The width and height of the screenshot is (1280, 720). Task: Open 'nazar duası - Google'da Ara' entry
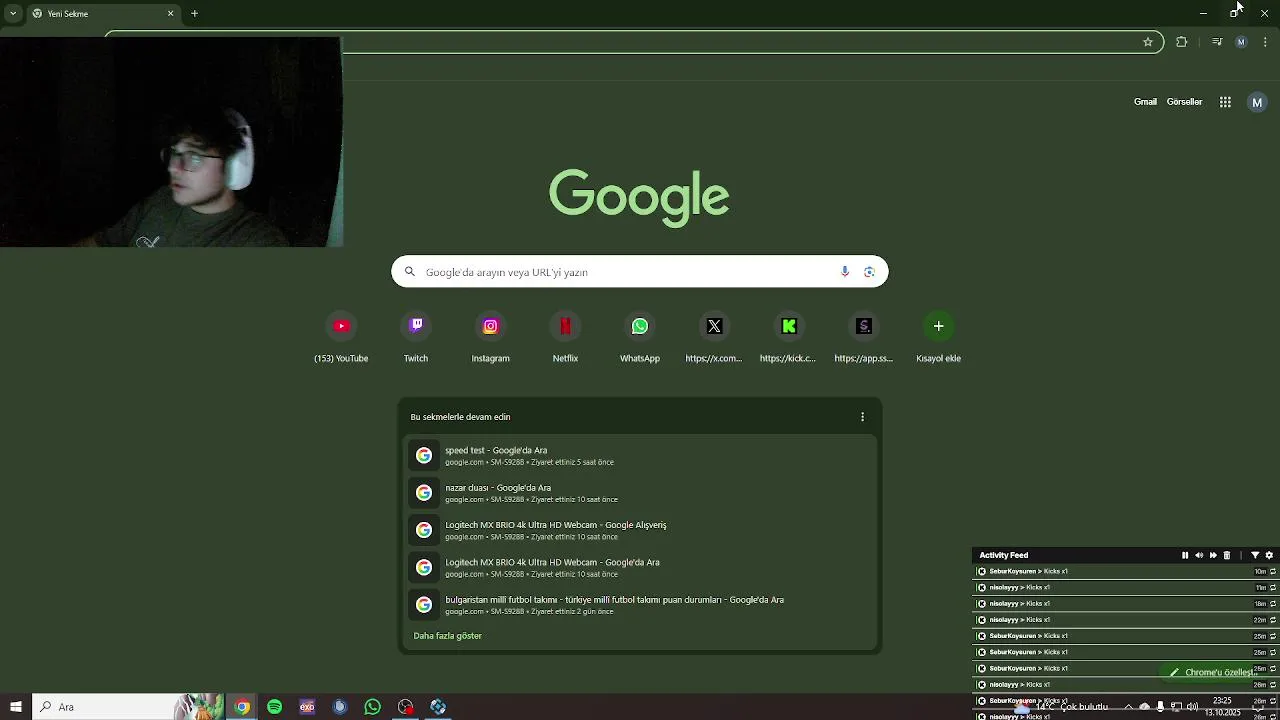click(640, 493)
